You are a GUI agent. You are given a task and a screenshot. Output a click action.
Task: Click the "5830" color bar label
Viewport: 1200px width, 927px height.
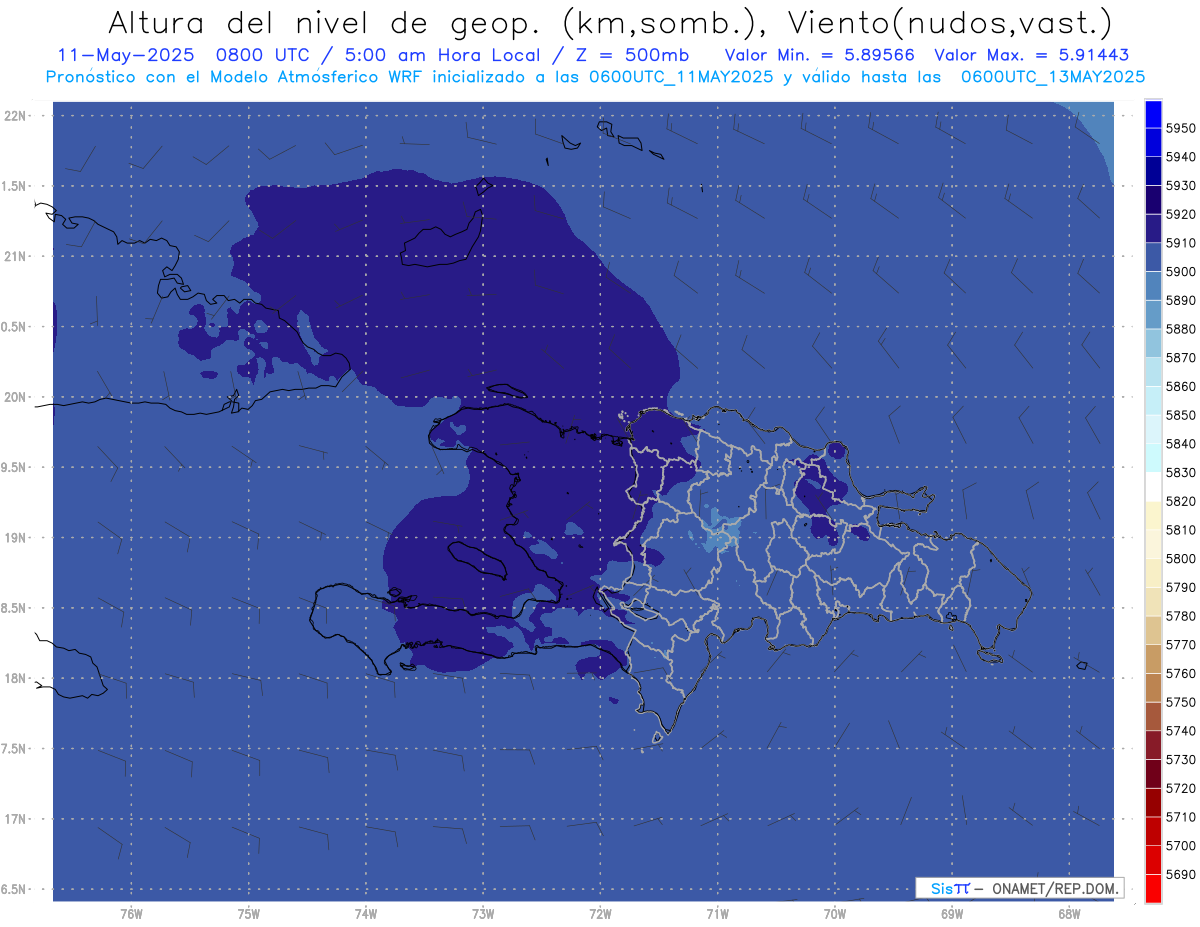[1181, 472]
